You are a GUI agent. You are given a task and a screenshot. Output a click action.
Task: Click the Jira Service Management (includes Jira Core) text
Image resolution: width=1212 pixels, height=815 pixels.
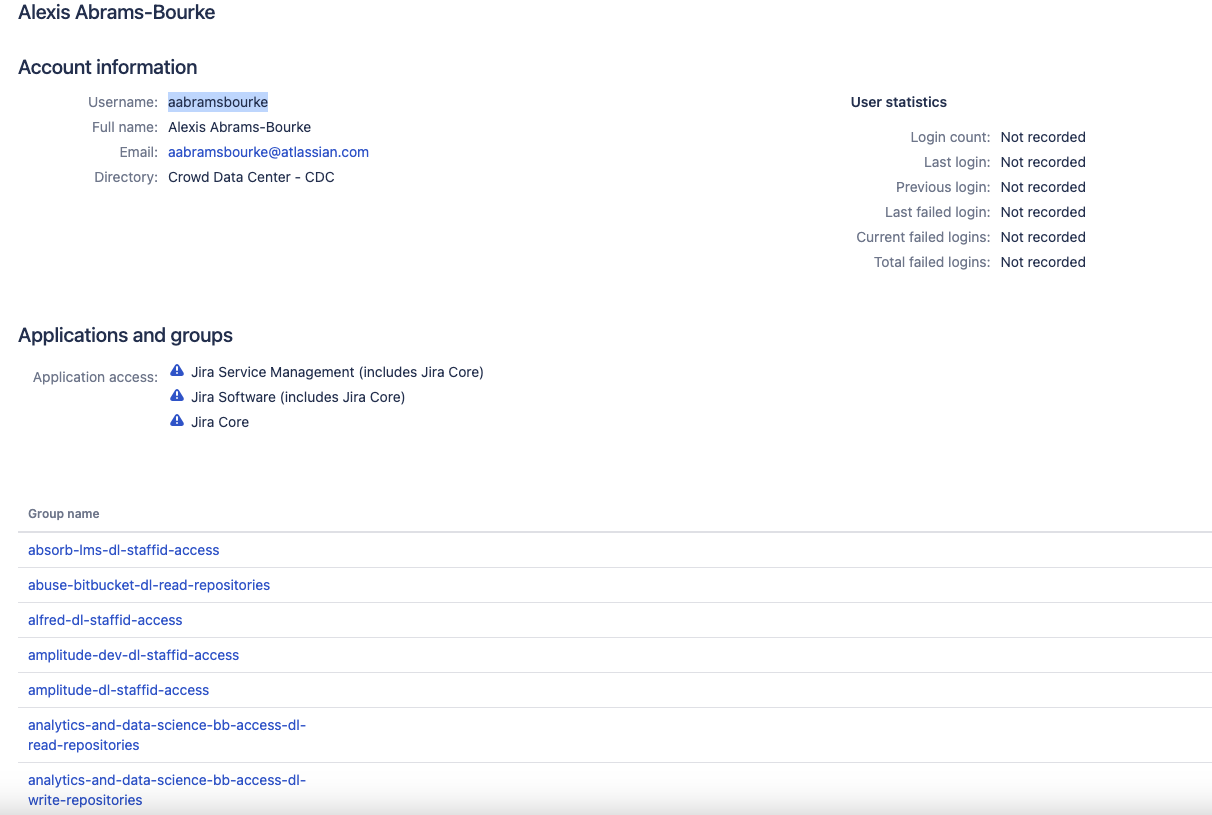pos(337,372)
